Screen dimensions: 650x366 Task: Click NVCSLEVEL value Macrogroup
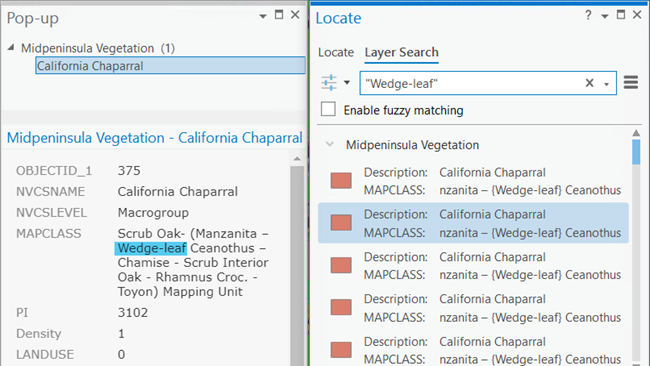coord(153,213)
